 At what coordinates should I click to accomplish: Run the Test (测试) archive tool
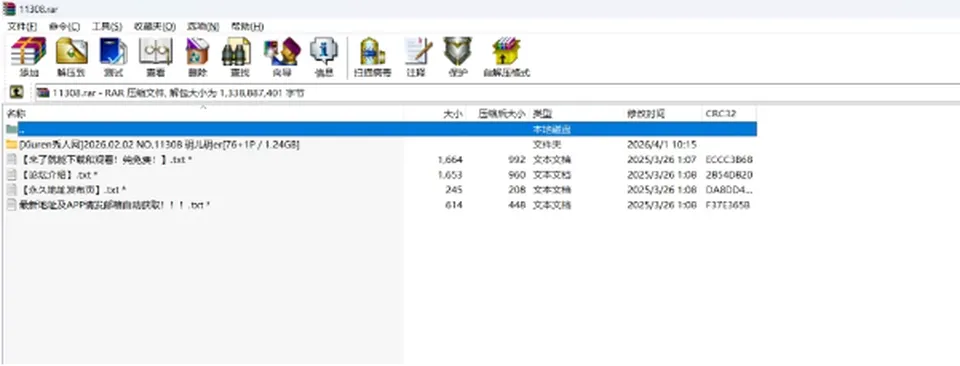[113, 56]
